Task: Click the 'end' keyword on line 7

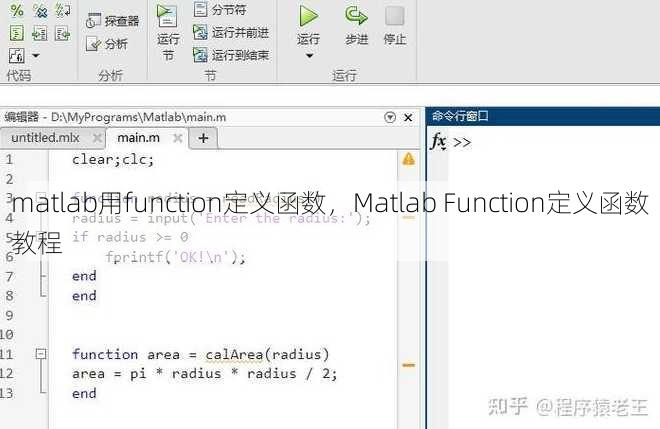Action: [84, 276]
